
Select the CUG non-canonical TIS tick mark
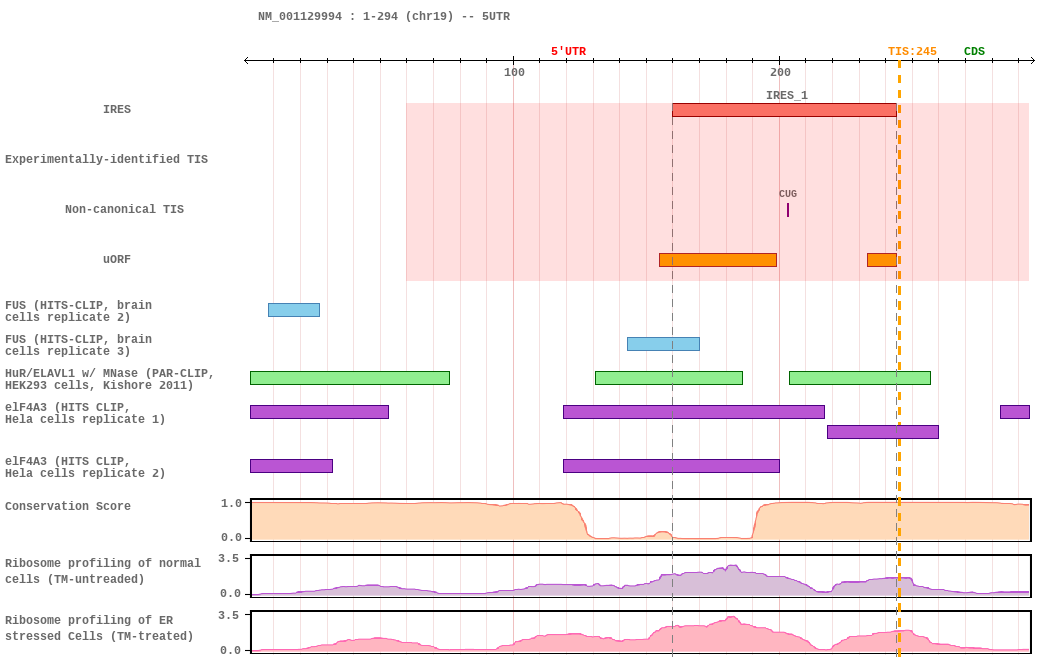pos(788,210)
